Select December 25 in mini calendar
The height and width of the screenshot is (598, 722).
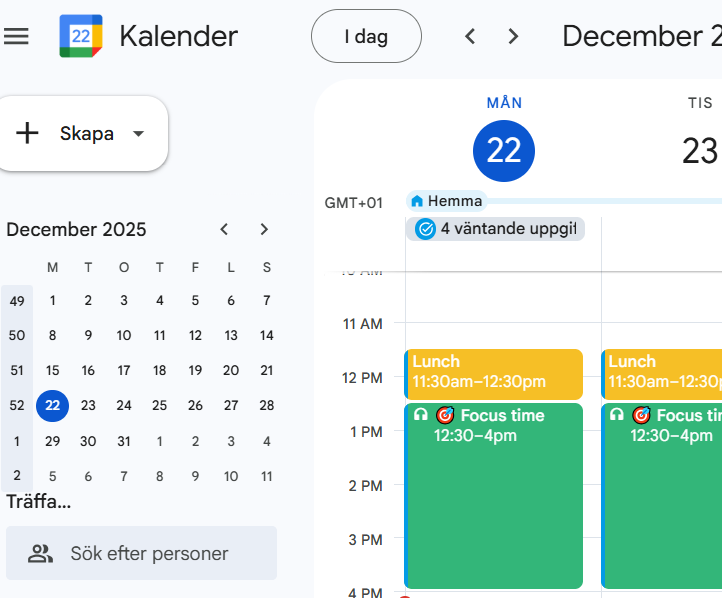pyautogui.click(x=159, y=406)
